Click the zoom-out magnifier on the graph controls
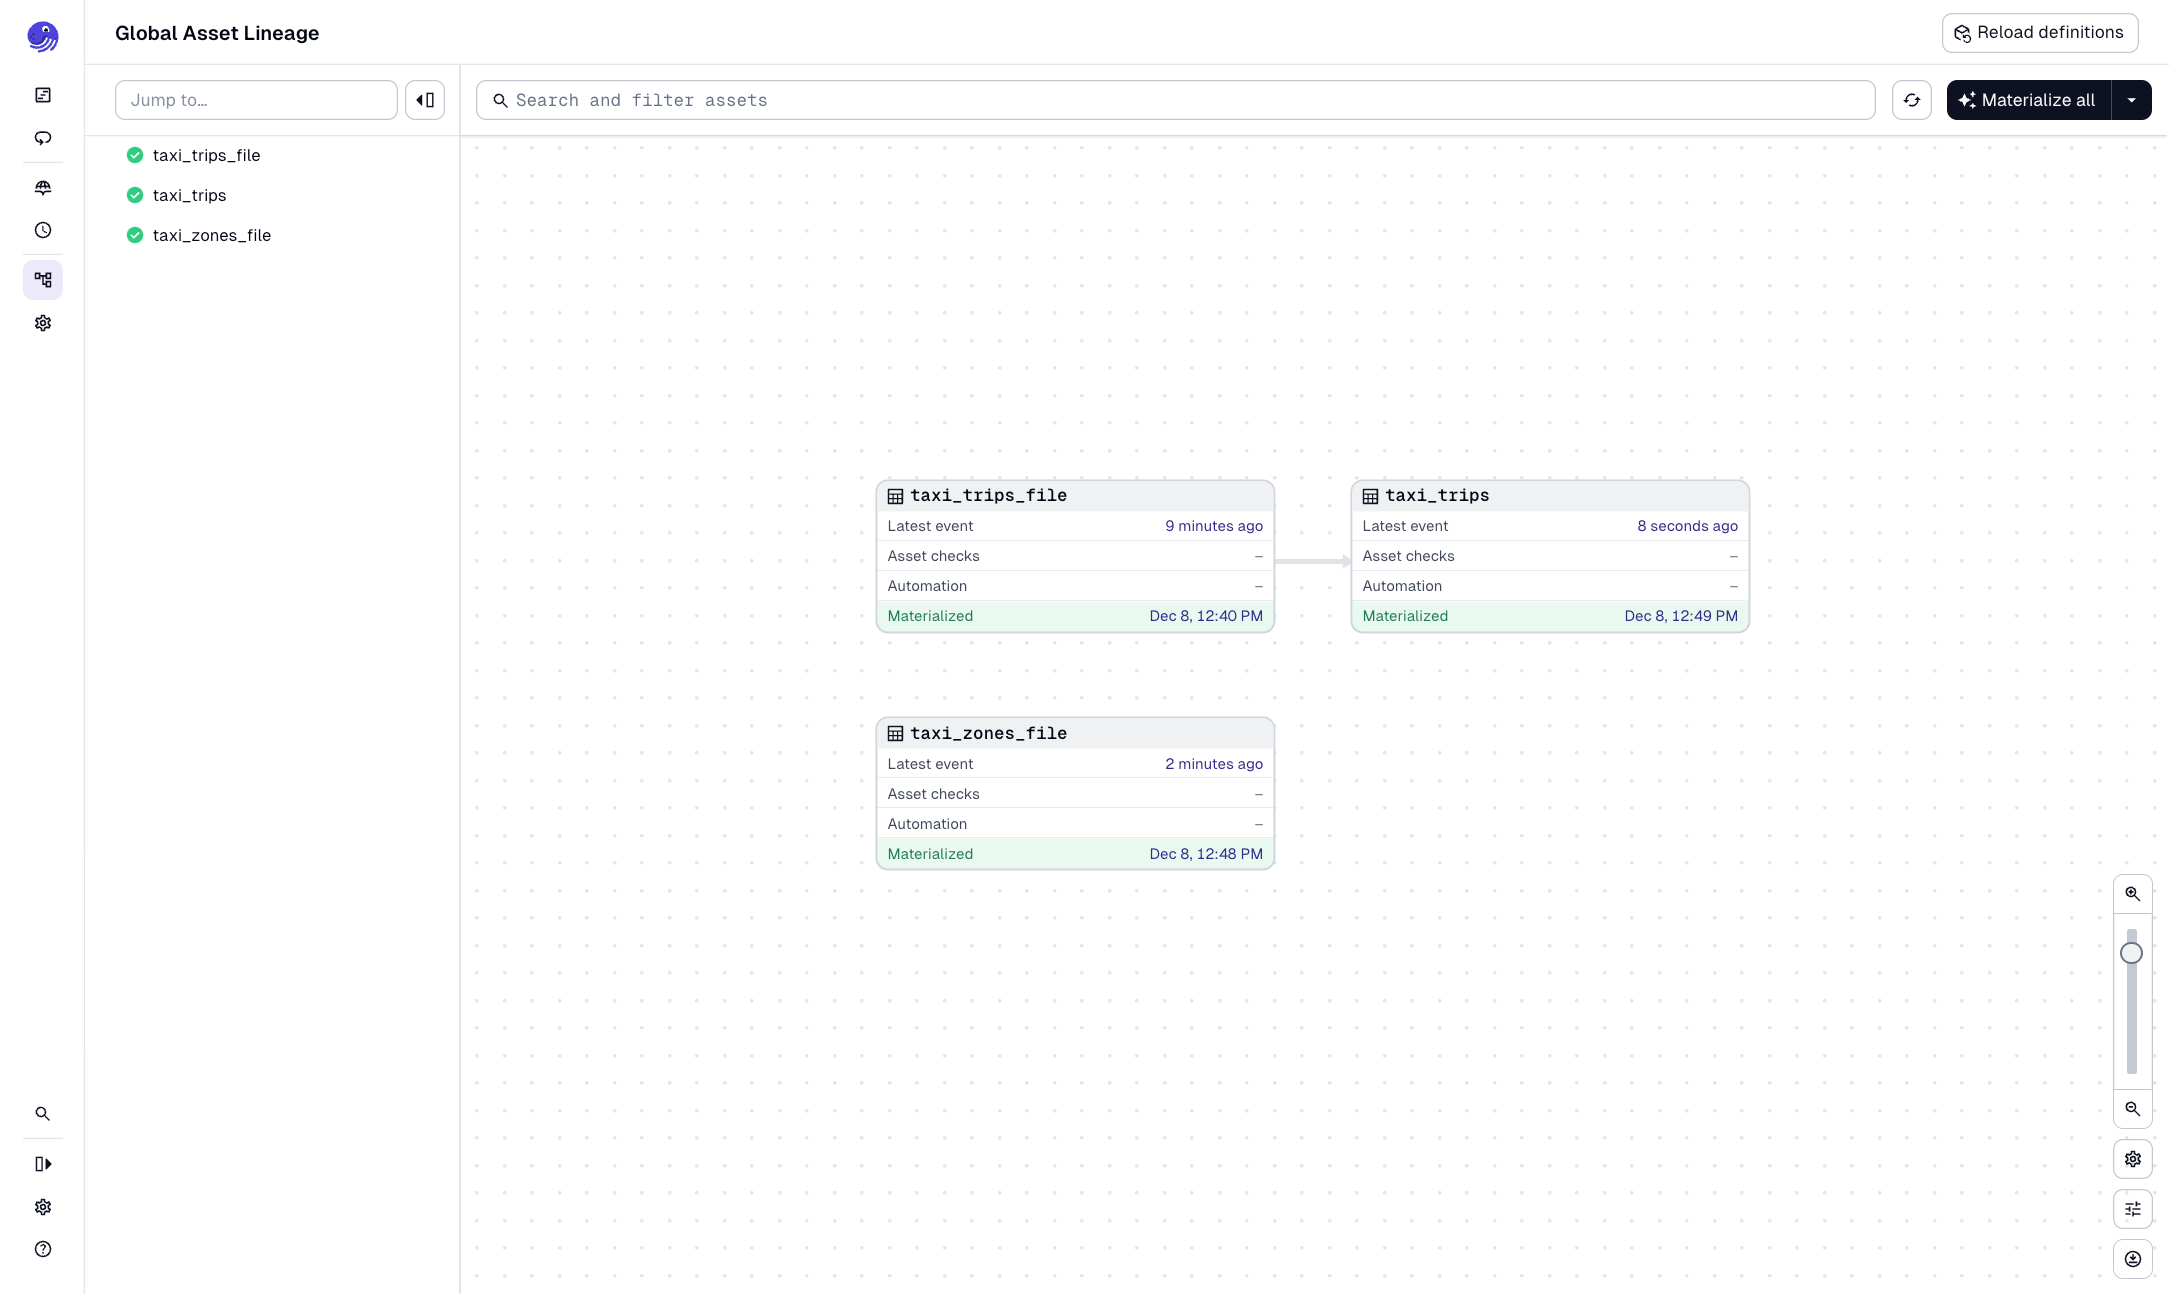2169x1294 pixels. pyautogui.click(x=2132, y=1109)
